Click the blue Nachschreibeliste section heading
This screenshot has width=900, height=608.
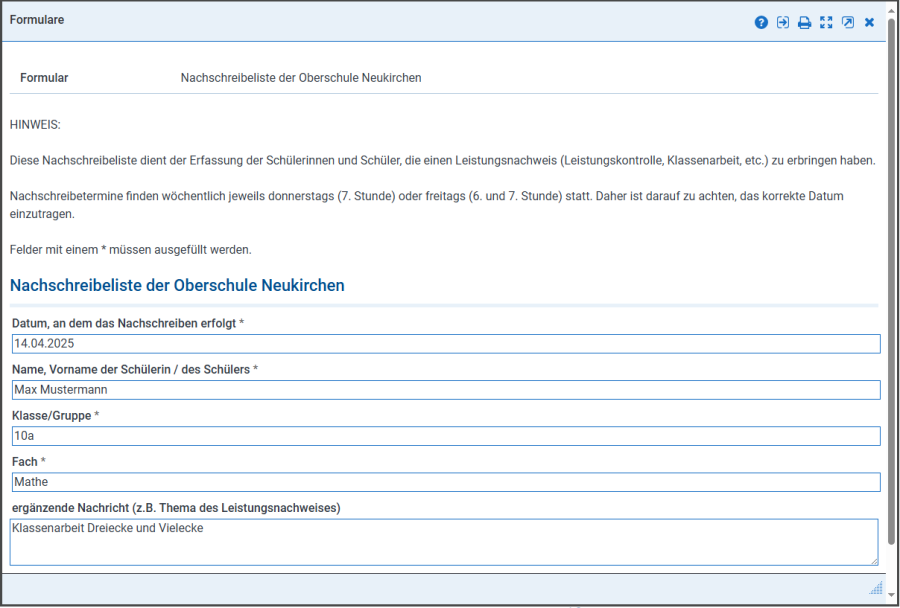[177, 285]
